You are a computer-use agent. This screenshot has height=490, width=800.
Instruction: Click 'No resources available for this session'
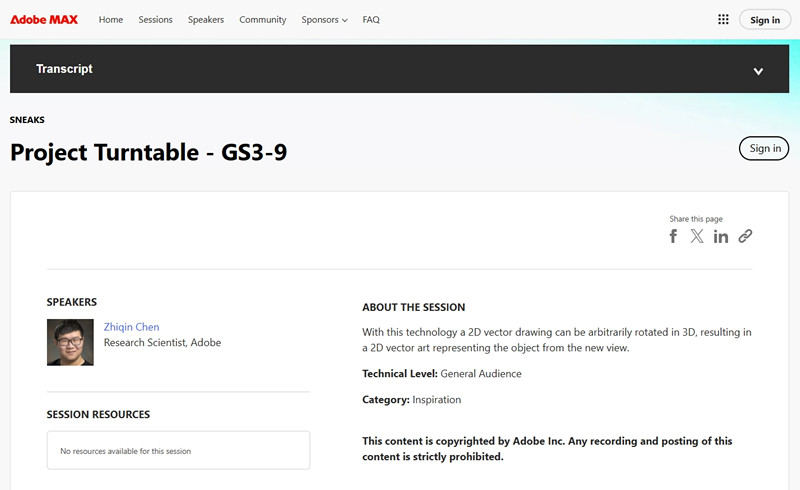click(x=126, y=451)
